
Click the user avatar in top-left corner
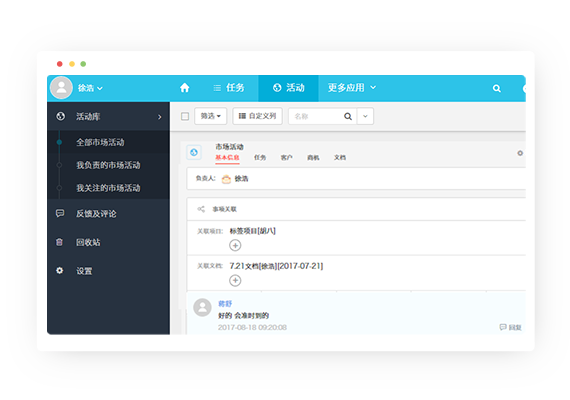click(x=61, y=88)
